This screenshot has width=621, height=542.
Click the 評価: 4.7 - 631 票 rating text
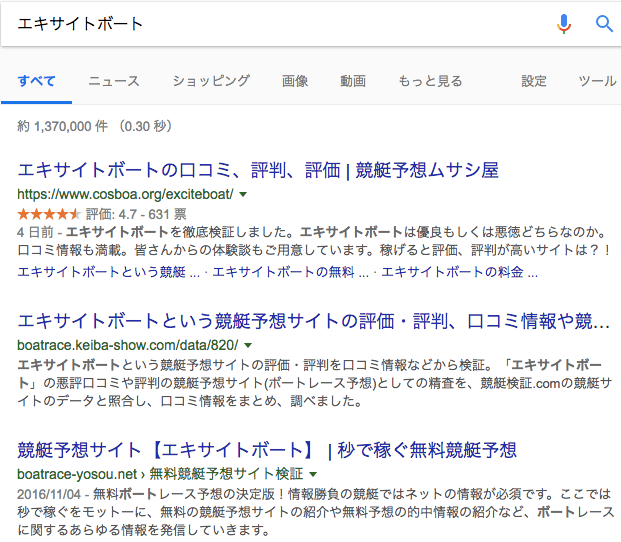coord(136,215)
